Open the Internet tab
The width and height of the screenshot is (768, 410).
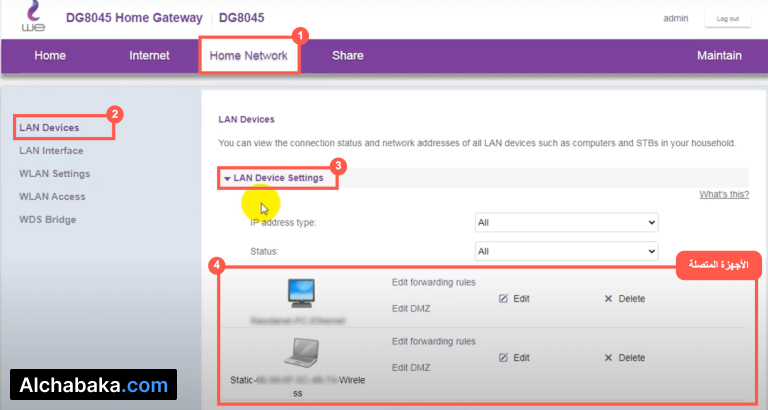pyautogui.click(x=149, y=56)
